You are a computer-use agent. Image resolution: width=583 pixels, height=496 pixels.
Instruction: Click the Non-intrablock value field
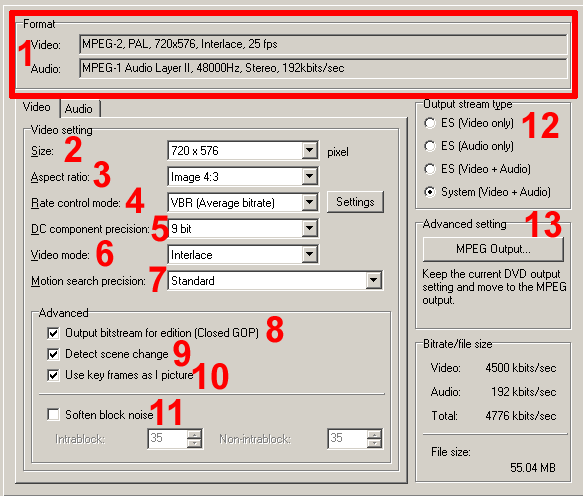(x=347, y=438)
